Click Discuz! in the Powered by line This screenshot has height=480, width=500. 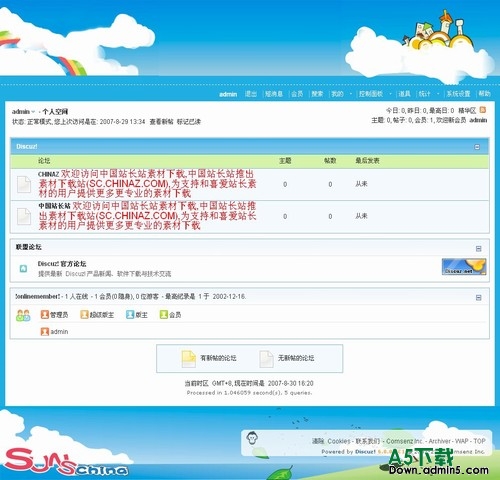[365, 452]
